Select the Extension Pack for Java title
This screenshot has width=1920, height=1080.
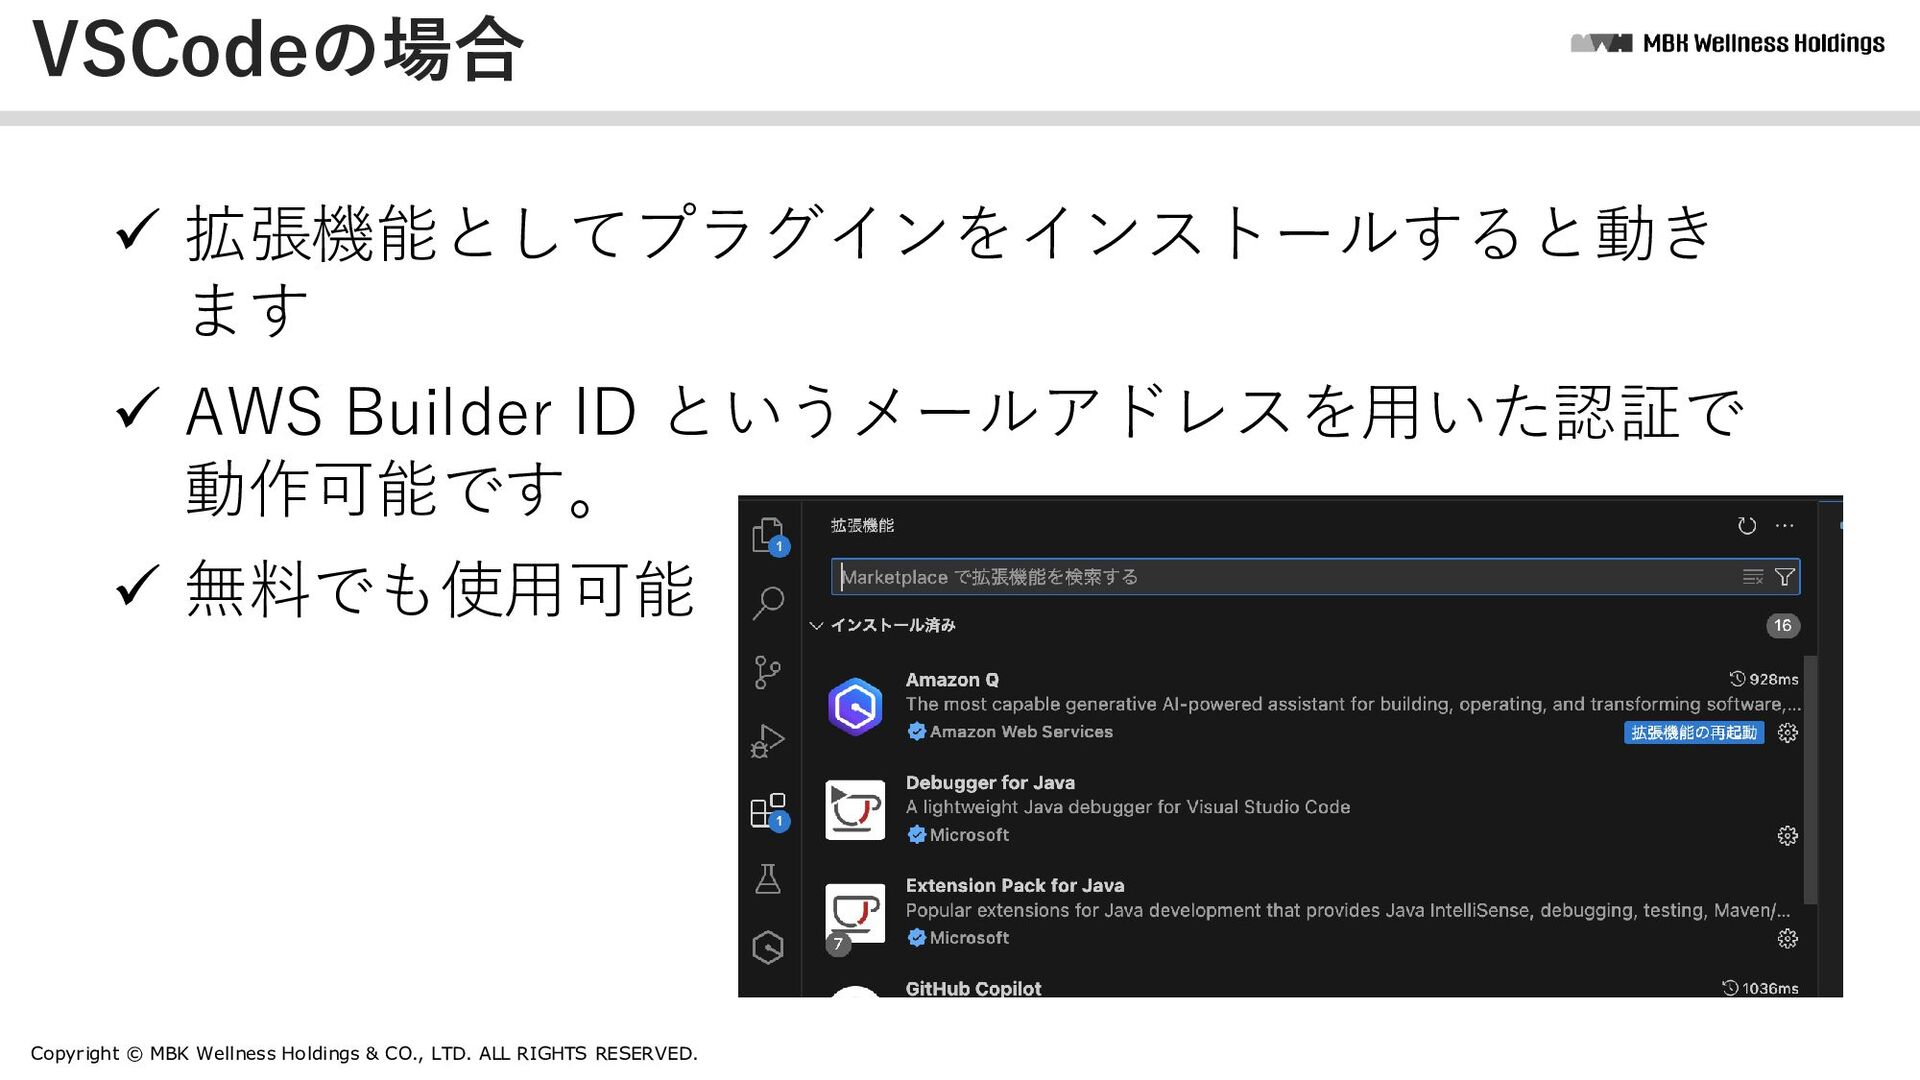(x=1015, y=886)
